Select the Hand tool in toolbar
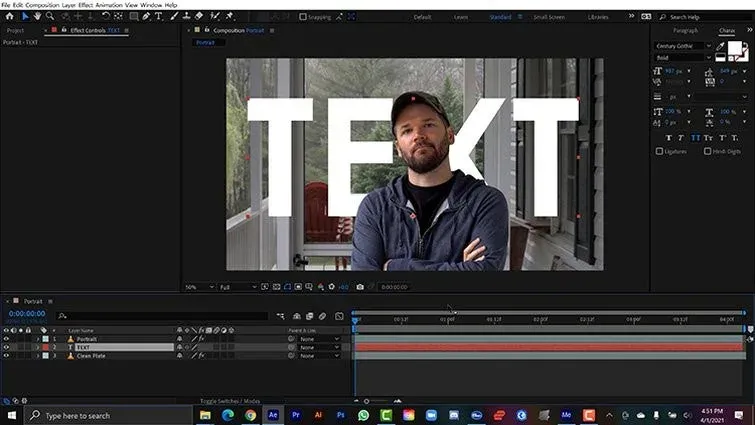Screen dimensions: 755x425 (x=37, y=16)
